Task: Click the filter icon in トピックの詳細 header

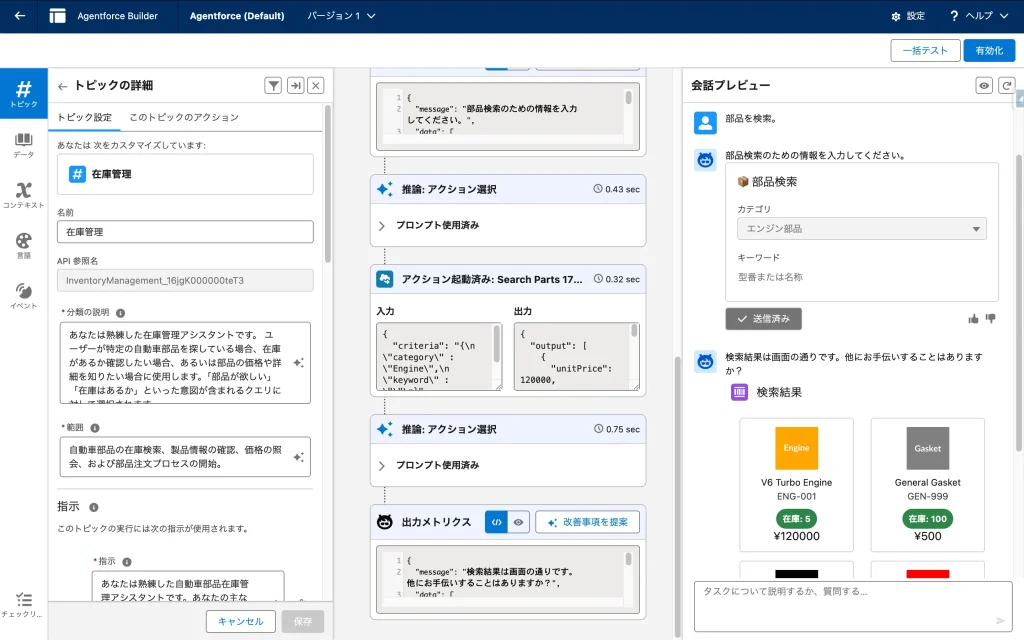Action: (273, 86)
